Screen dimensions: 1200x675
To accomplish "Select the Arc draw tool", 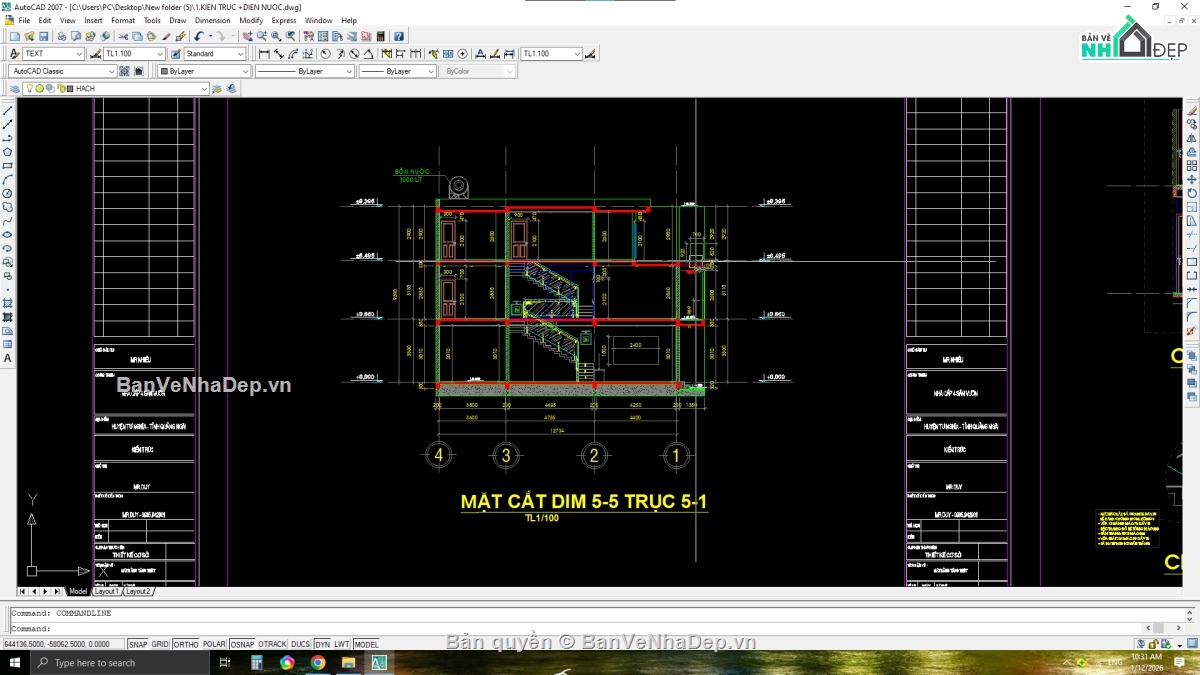I will pyautogui.click(x=8, y=179).
